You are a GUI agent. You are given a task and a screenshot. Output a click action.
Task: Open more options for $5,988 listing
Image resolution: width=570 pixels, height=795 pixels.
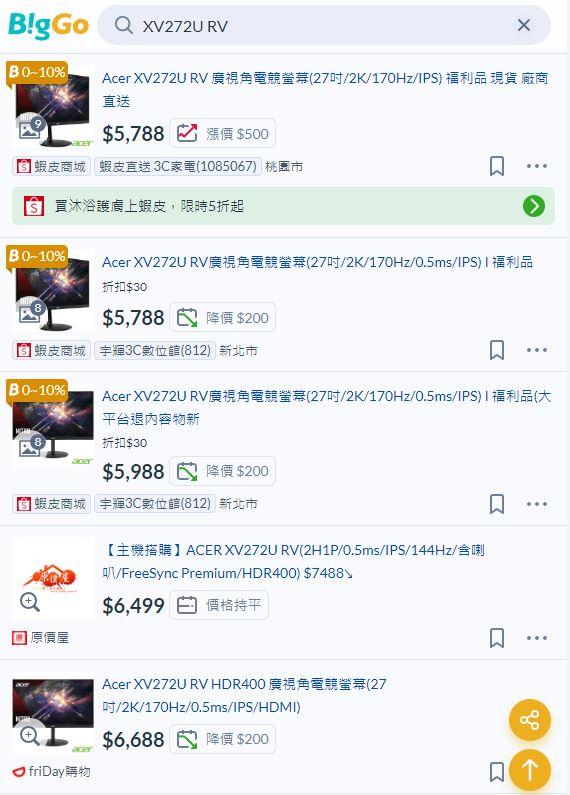pos(537,504)
